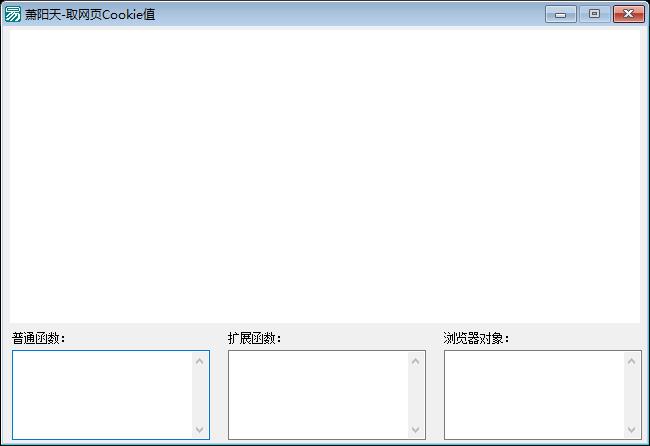This screenshot has height=446, width=650.
Task: Click the up arrow in the 普通函数 scrollbar
Action: pyautogui.click(x=200, y=361)
